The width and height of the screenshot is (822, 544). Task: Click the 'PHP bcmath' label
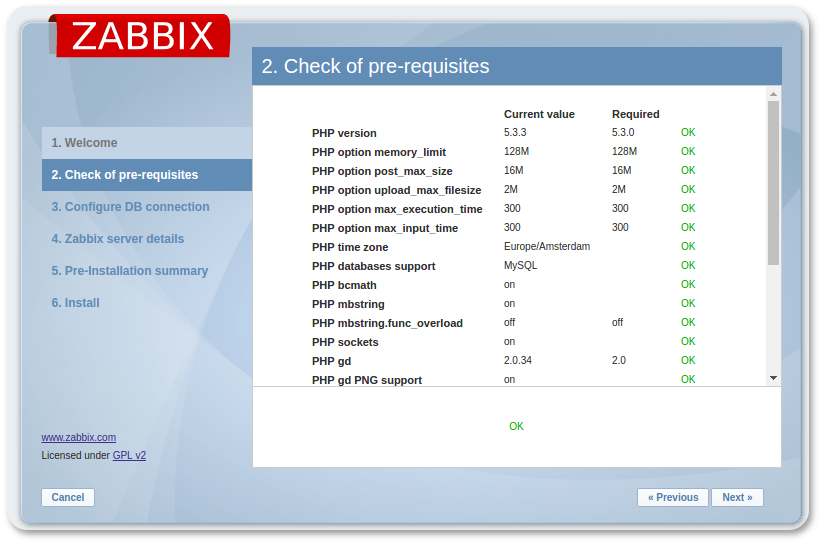point(344,285)
